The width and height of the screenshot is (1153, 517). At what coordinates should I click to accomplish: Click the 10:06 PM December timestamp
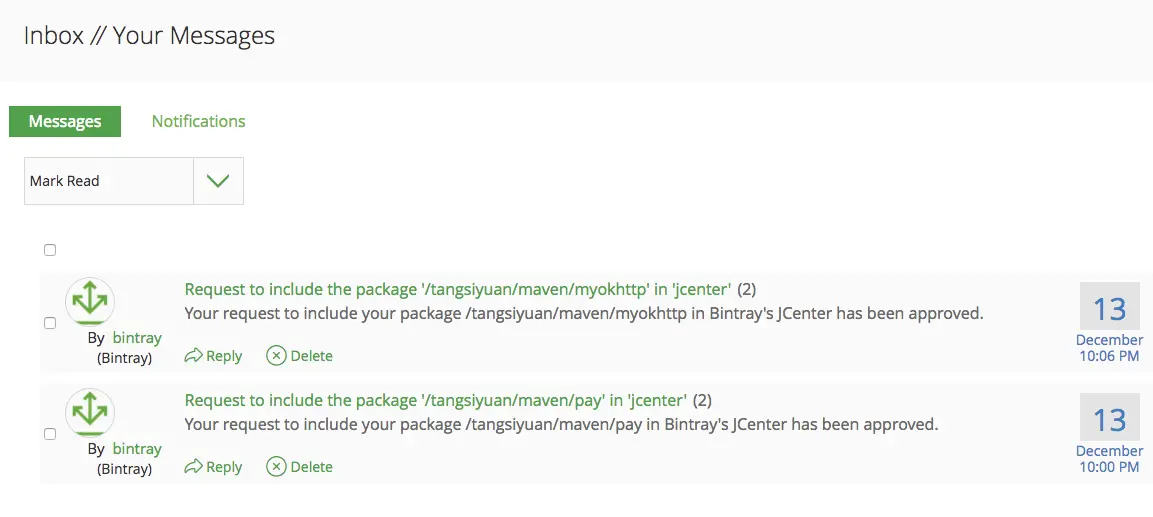(1109, 348)
